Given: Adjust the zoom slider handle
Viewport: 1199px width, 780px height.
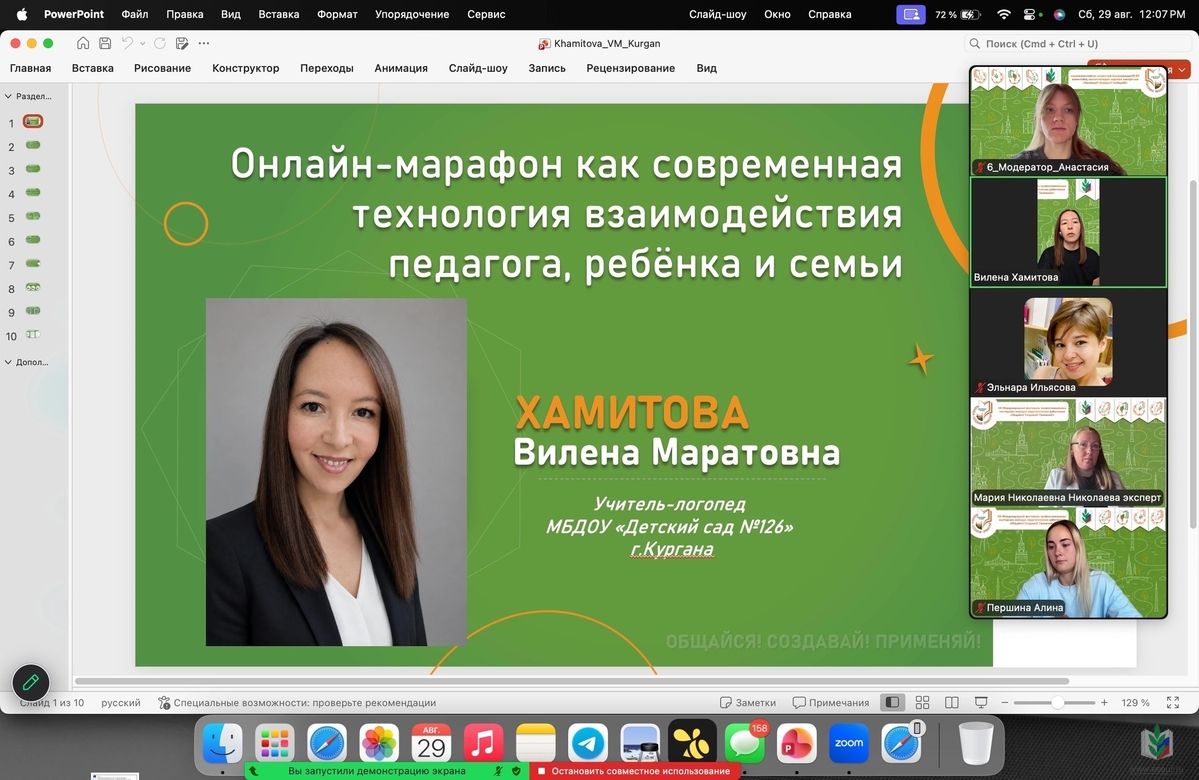Looking at the screenshot, I should [1057, 703].
